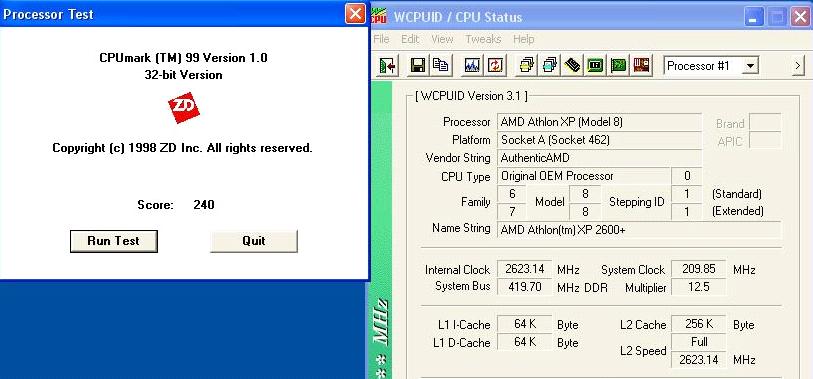Click the floppy disk save icon
The height and width of the screenshot is (379, 813).
click(418, 65)
